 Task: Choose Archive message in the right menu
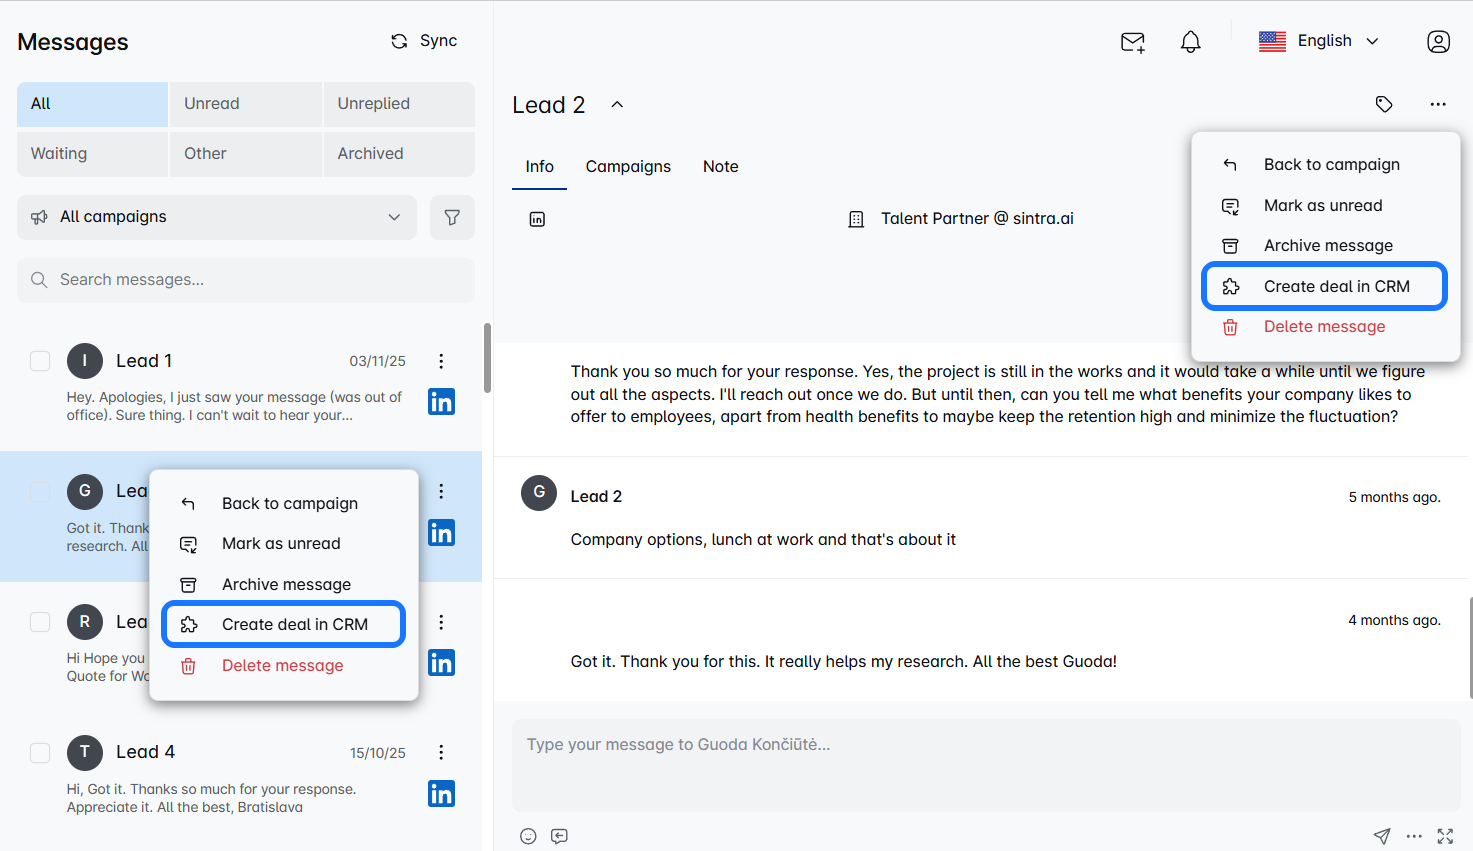[1327, 246]
